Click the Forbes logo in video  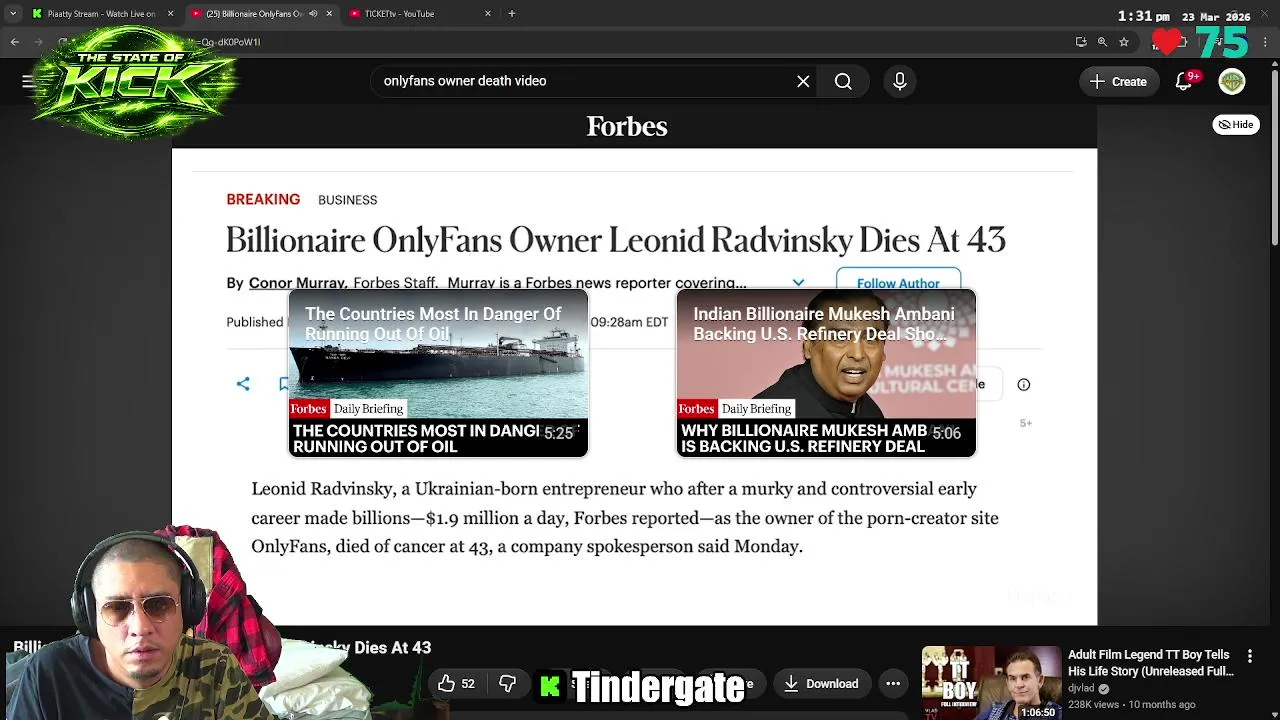tap(627, 126)
